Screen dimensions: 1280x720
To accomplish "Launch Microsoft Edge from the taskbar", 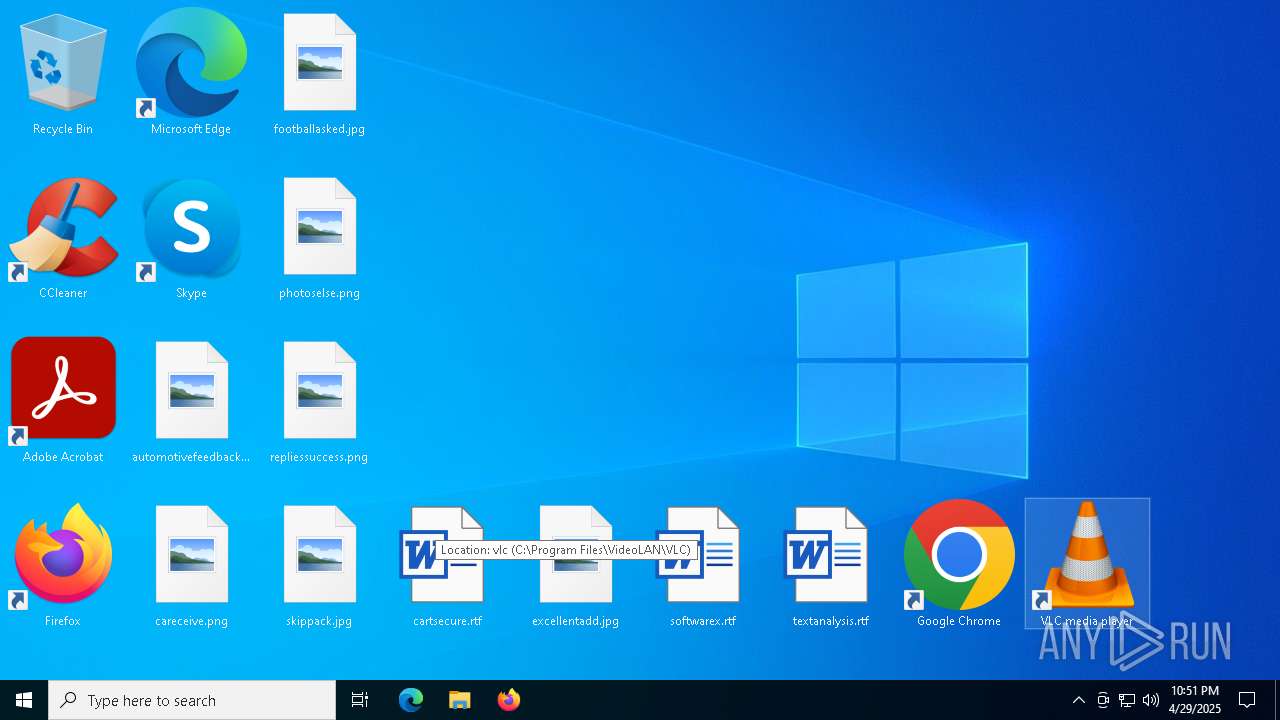I will tap(411, 700).
